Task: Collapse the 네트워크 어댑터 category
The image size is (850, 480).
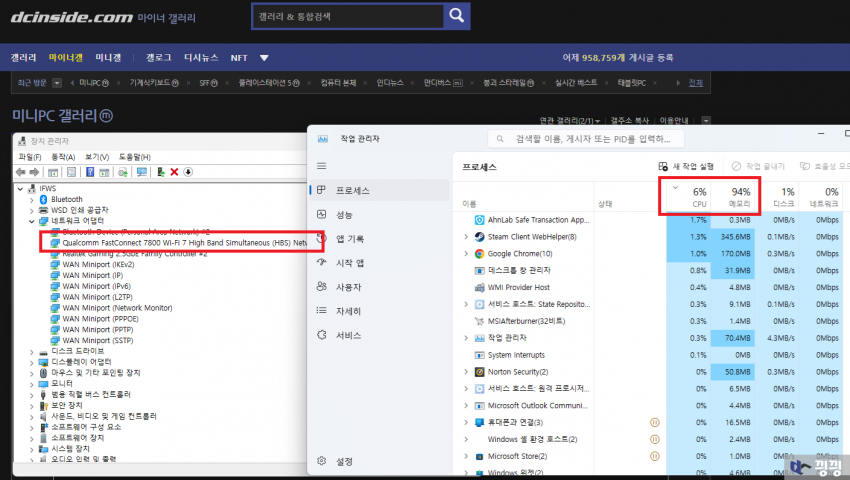Action: 31,221
